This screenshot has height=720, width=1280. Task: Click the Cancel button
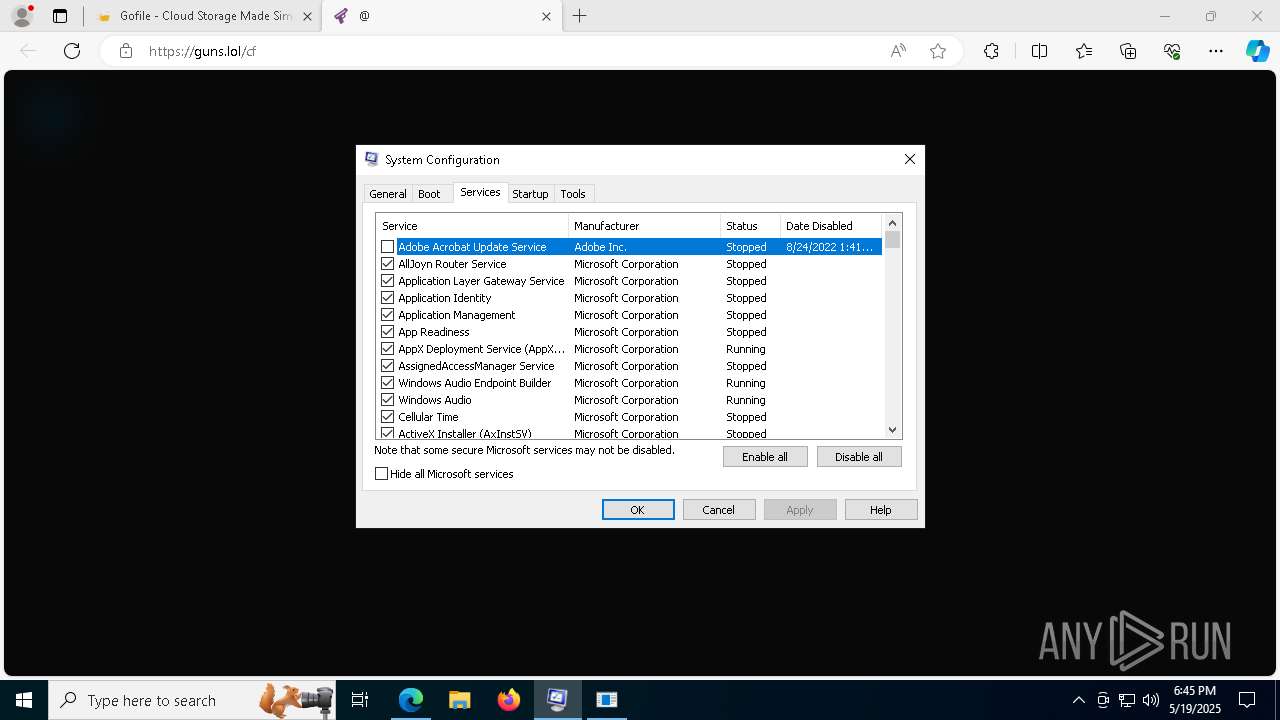coord(719,510)
